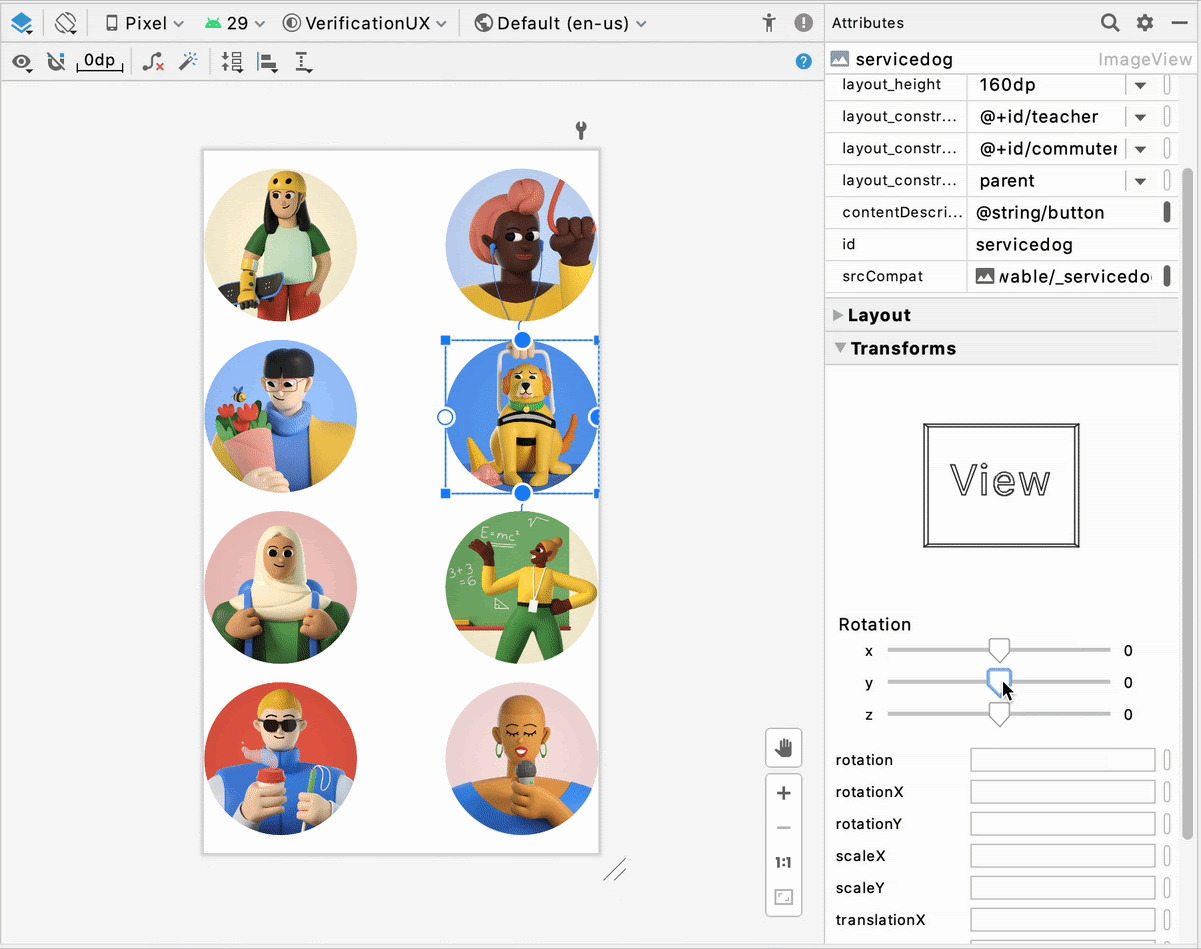Toggle the autoconnect magnet icon
The height and width of the screenshot is (949, 1201).
[x=56, y=63]
